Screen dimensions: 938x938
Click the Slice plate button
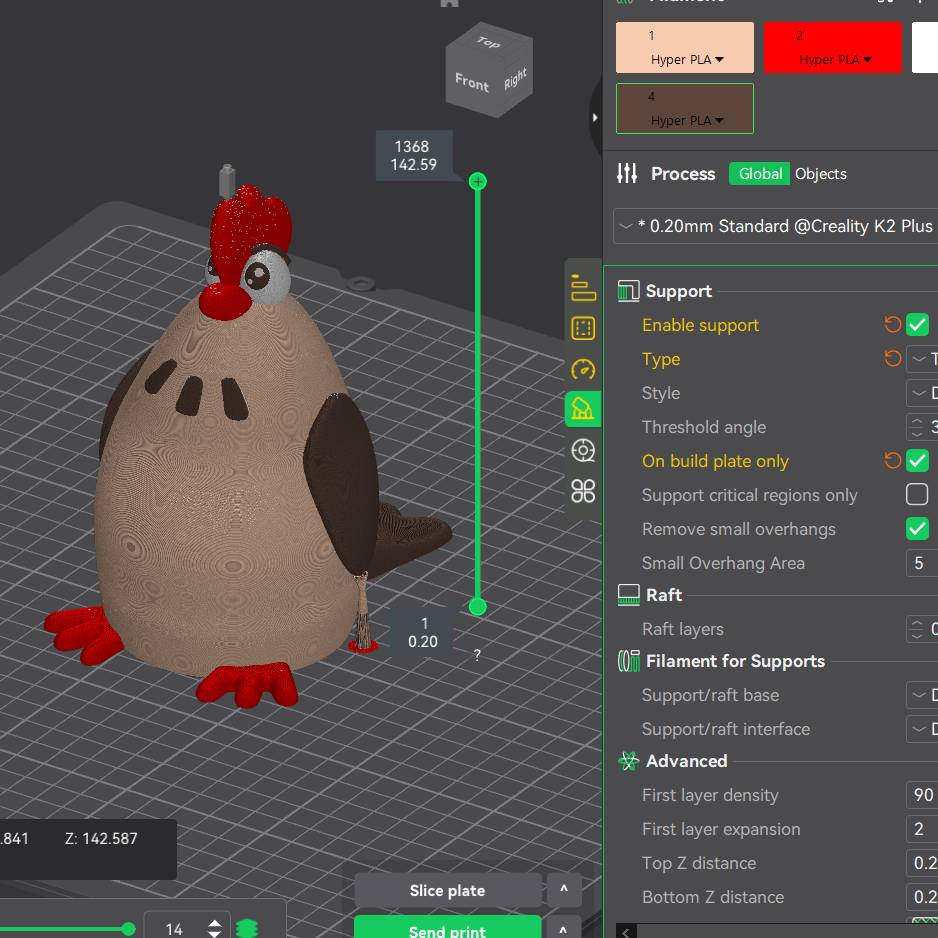tap(447, 890)
